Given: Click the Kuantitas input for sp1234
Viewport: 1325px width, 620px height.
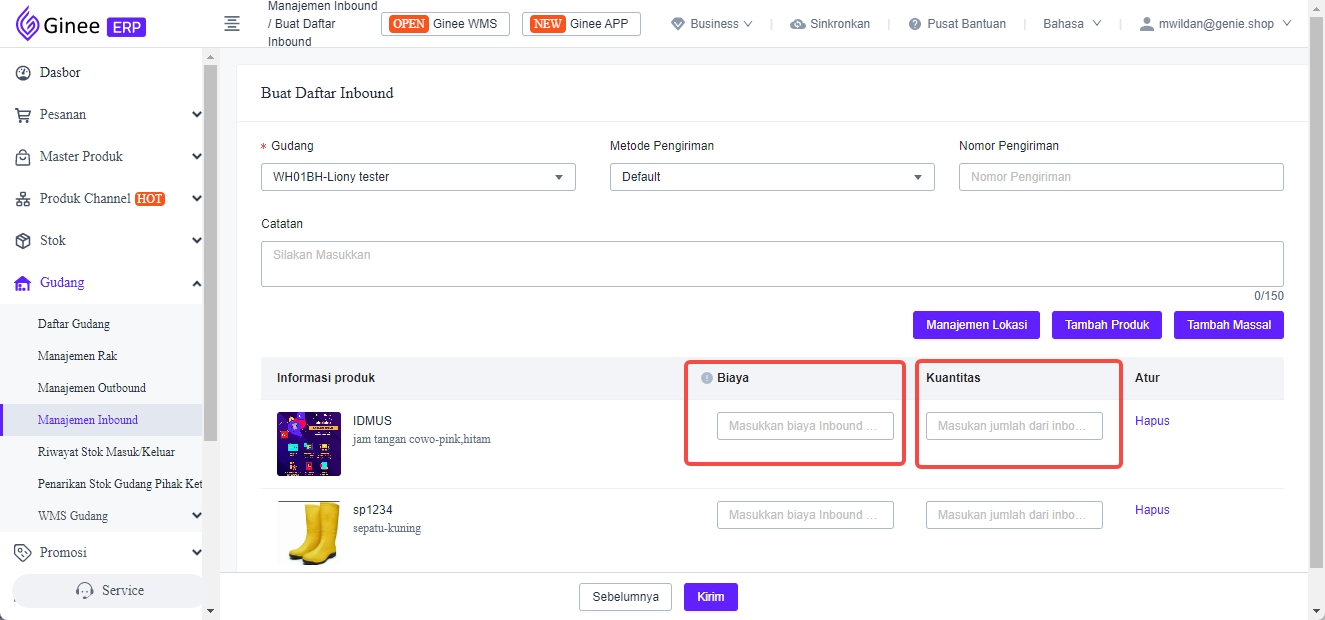Looking at the screenshot, I should click(x=1014, y=515).
